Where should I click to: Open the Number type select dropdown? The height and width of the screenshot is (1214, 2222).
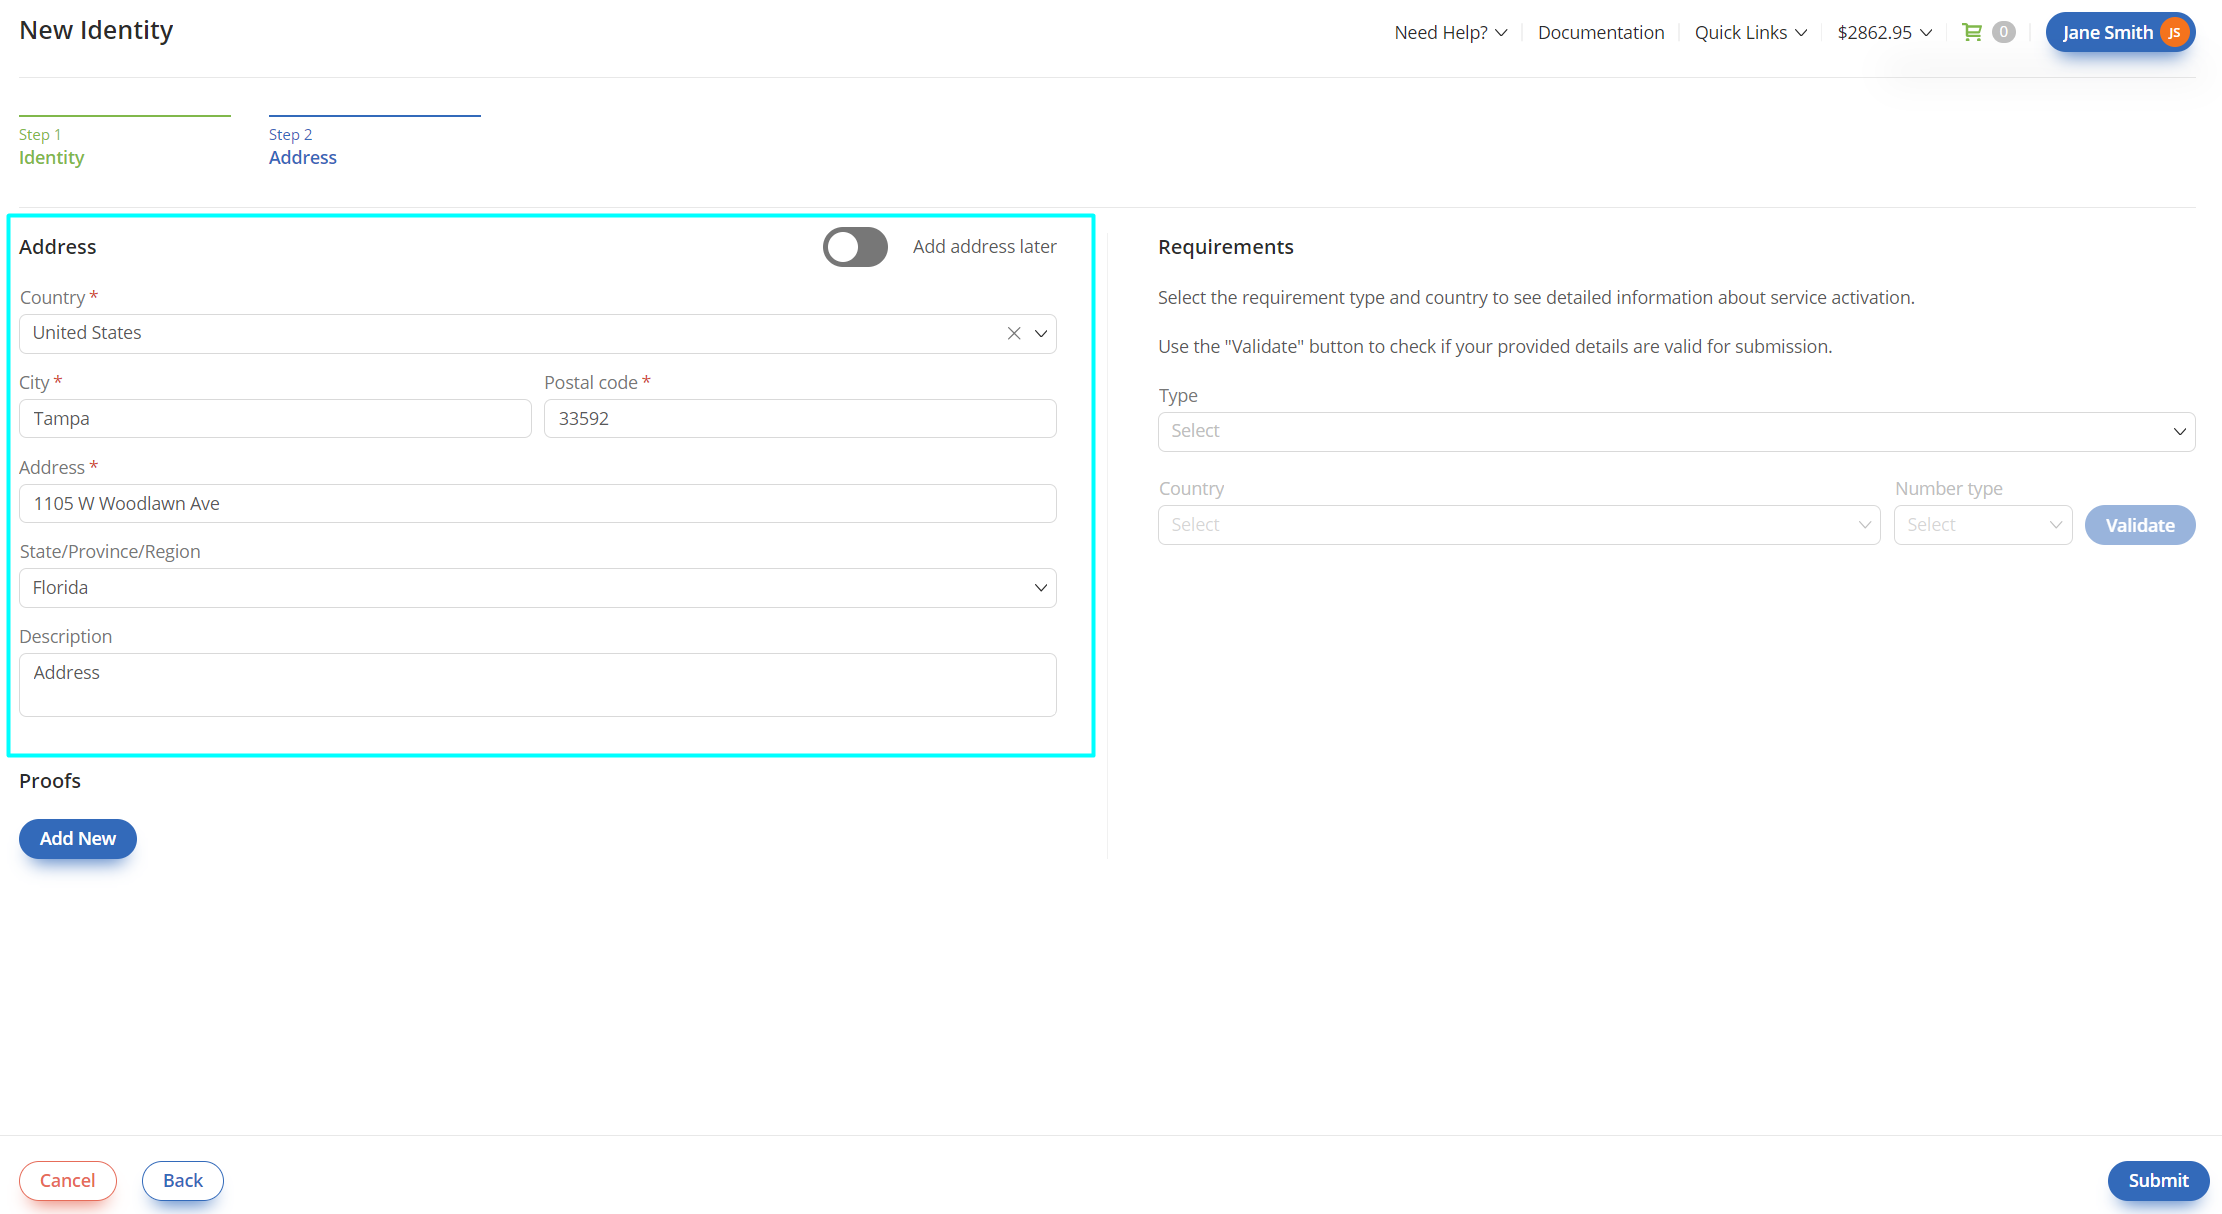[x=1983, y=525]
